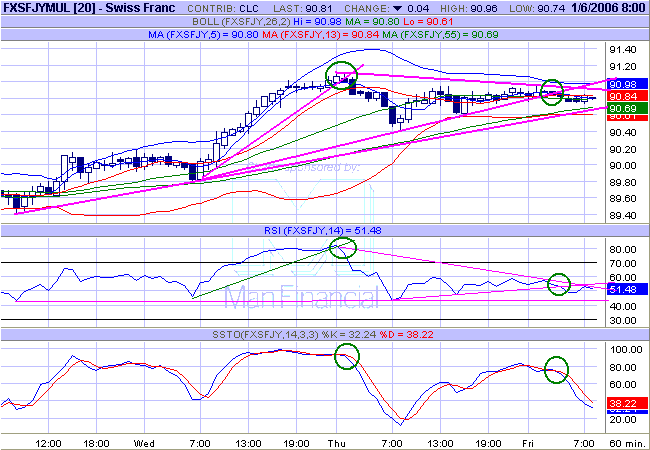This screenshot has width=650, height=450.
Task: Click the blue 51.48 RSI axis tag
Action: click(x=626, y=289)
